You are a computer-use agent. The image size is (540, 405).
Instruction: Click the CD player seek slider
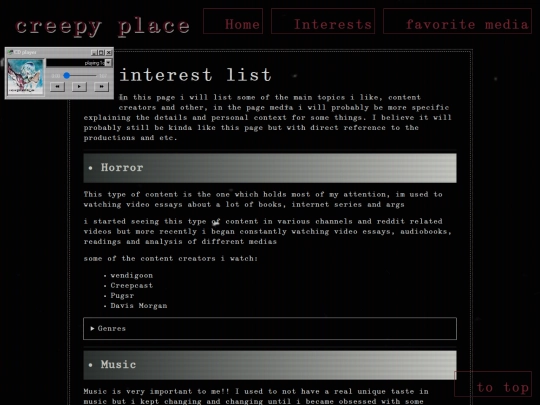(79, 75)
